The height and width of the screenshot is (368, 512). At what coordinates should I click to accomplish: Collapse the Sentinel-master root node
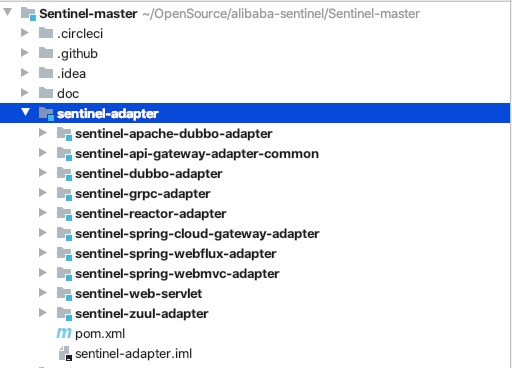7,12
